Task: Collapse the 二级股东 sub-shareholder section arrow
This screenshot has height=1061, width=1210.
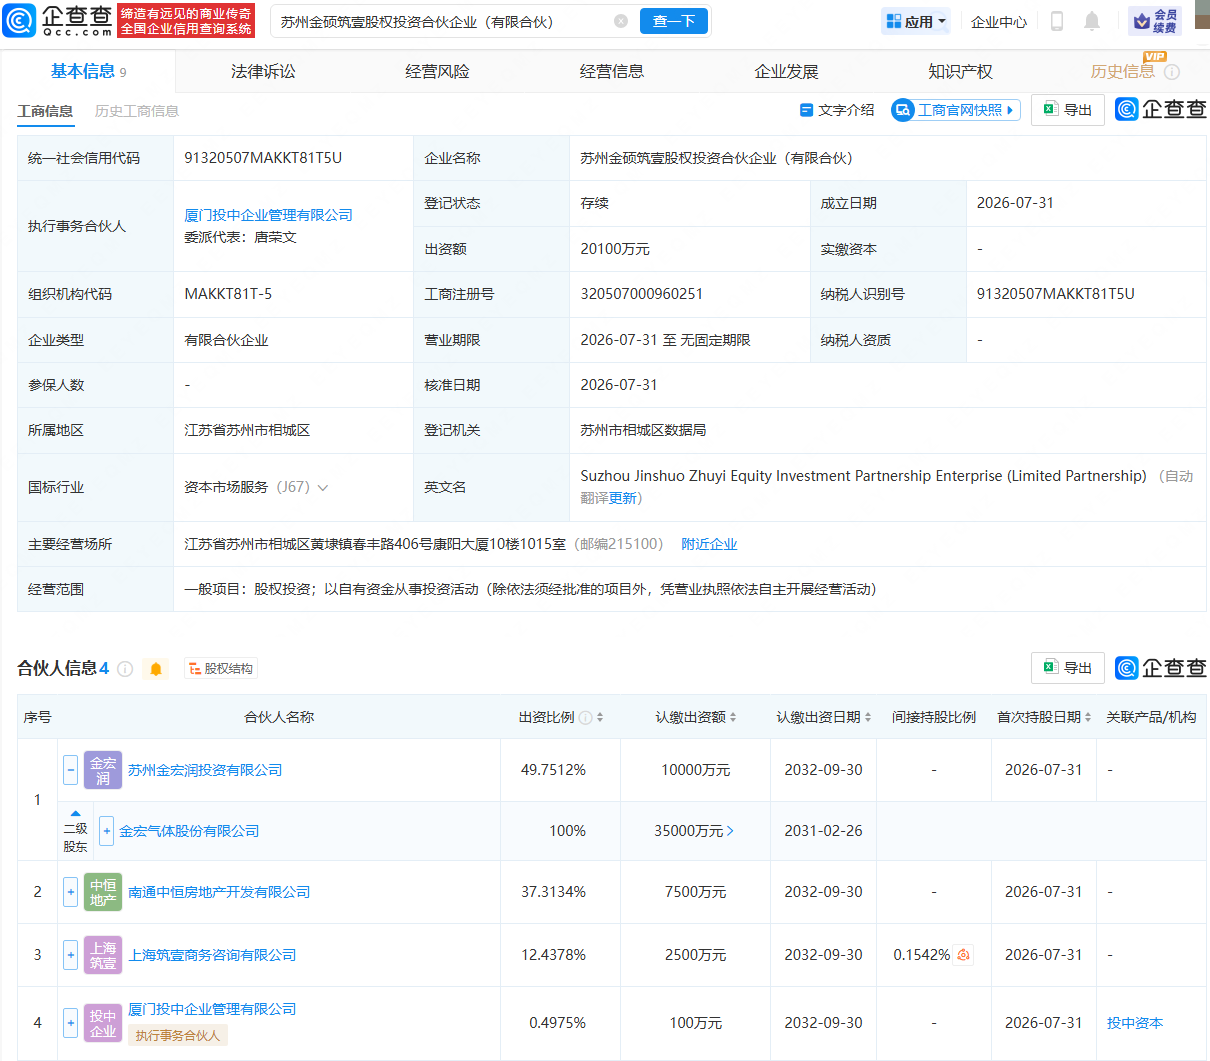Action: 75,813
